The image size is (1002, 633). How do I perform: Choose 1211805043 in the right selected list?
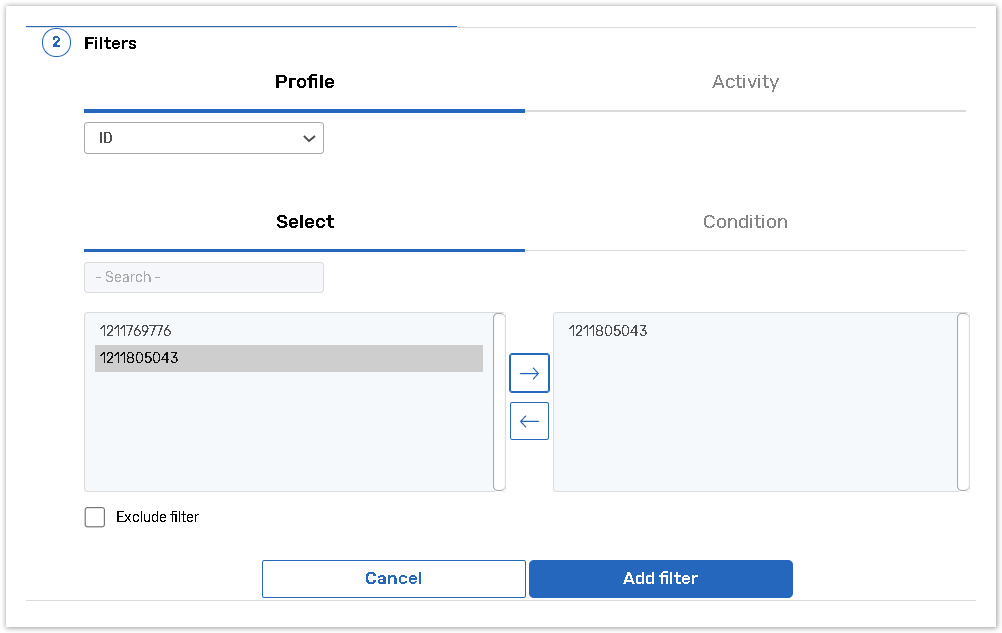608,331
